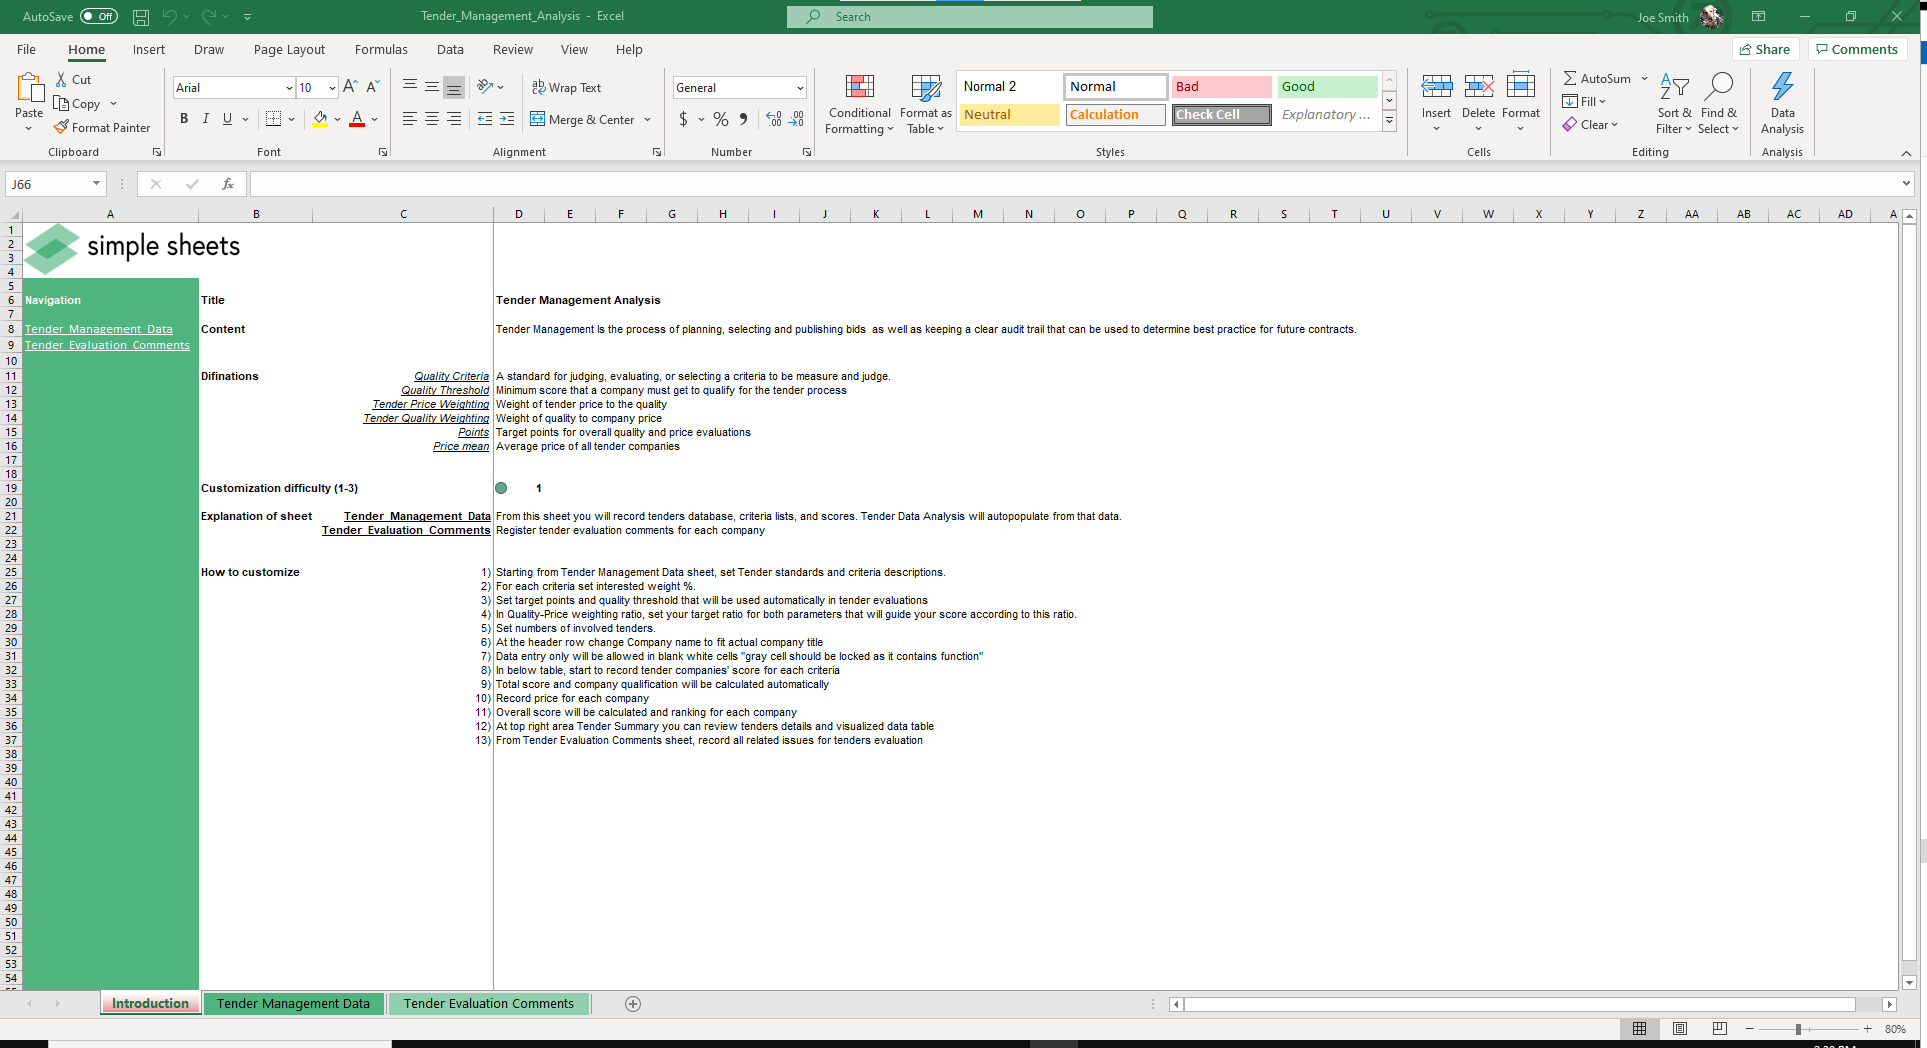Toggle Align Left

click(410, 119)
